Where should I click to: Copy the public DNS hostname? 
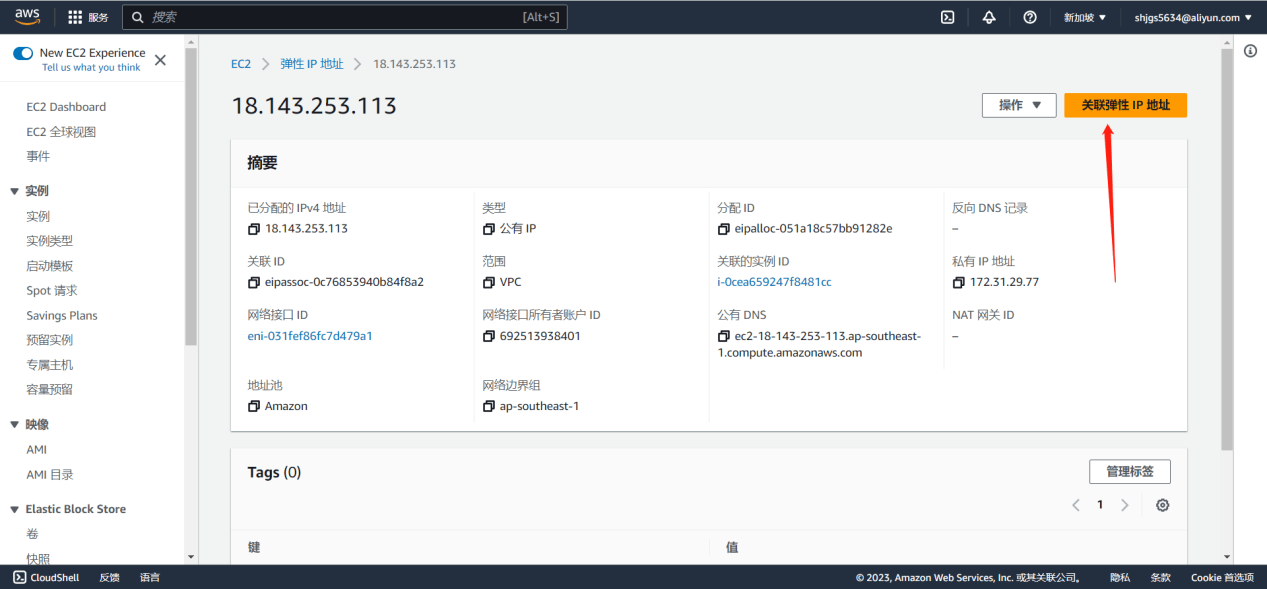coord(724,336)
